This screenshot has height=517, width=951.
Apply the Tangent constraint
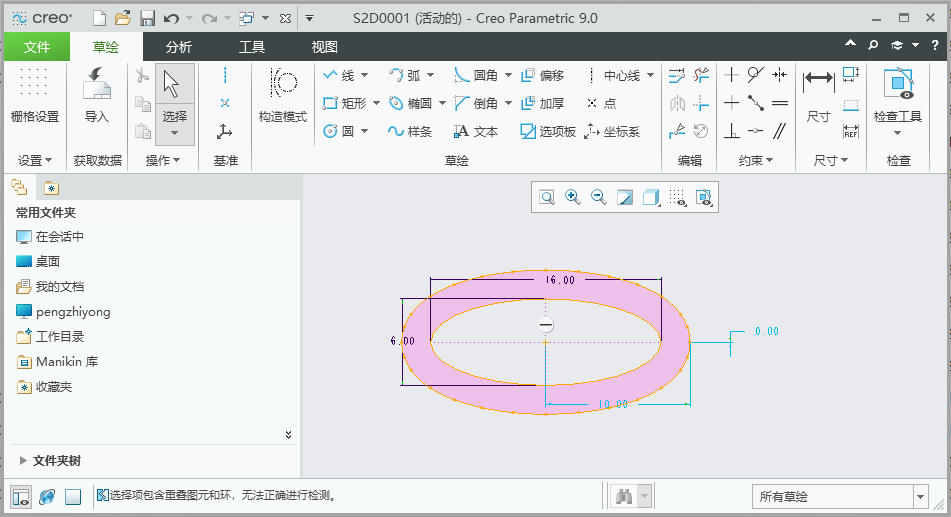tap(755, 75)
